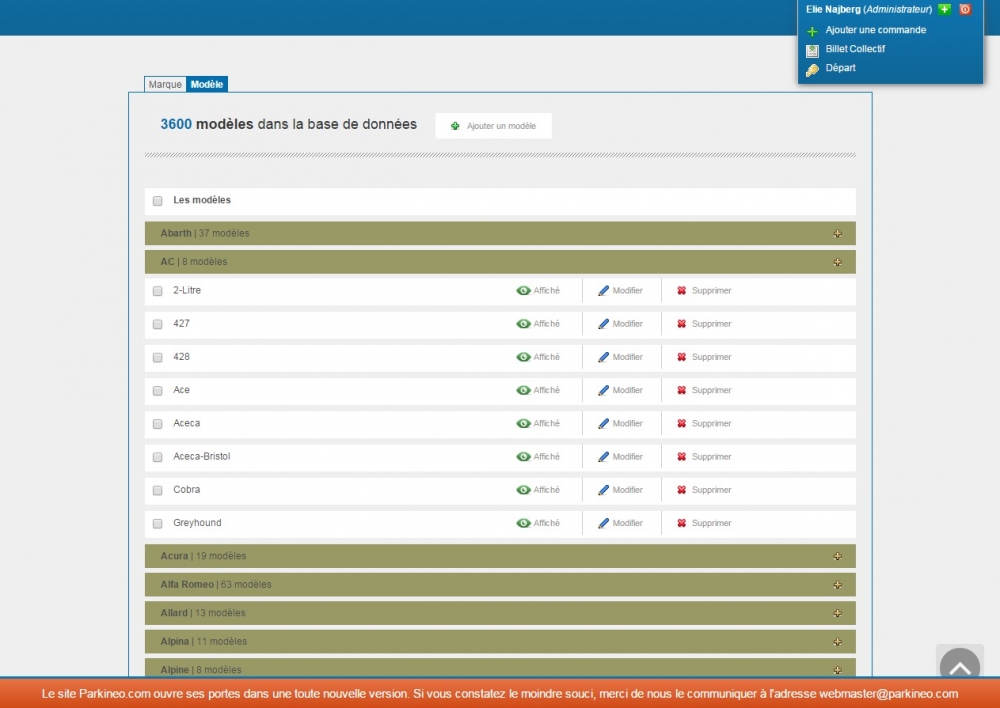
Task: Select the 428 model checkbox
Action: click(158, 358)
